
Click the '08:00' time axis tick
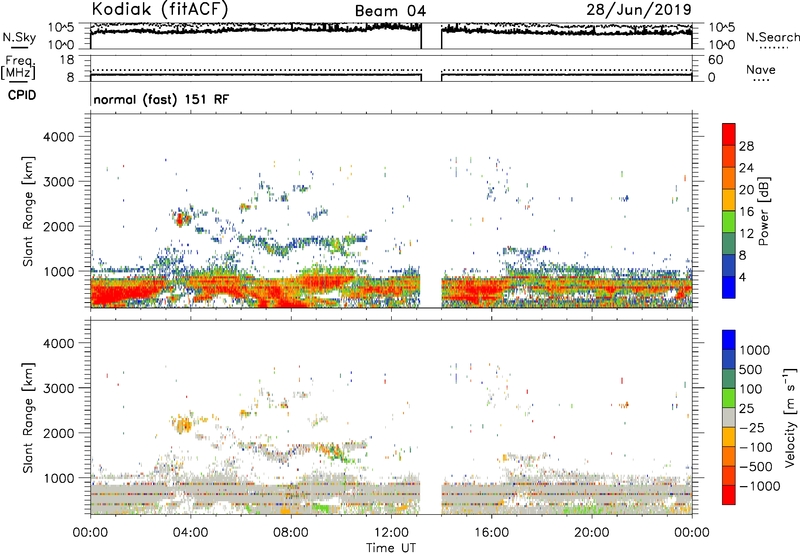coord(290,533)
